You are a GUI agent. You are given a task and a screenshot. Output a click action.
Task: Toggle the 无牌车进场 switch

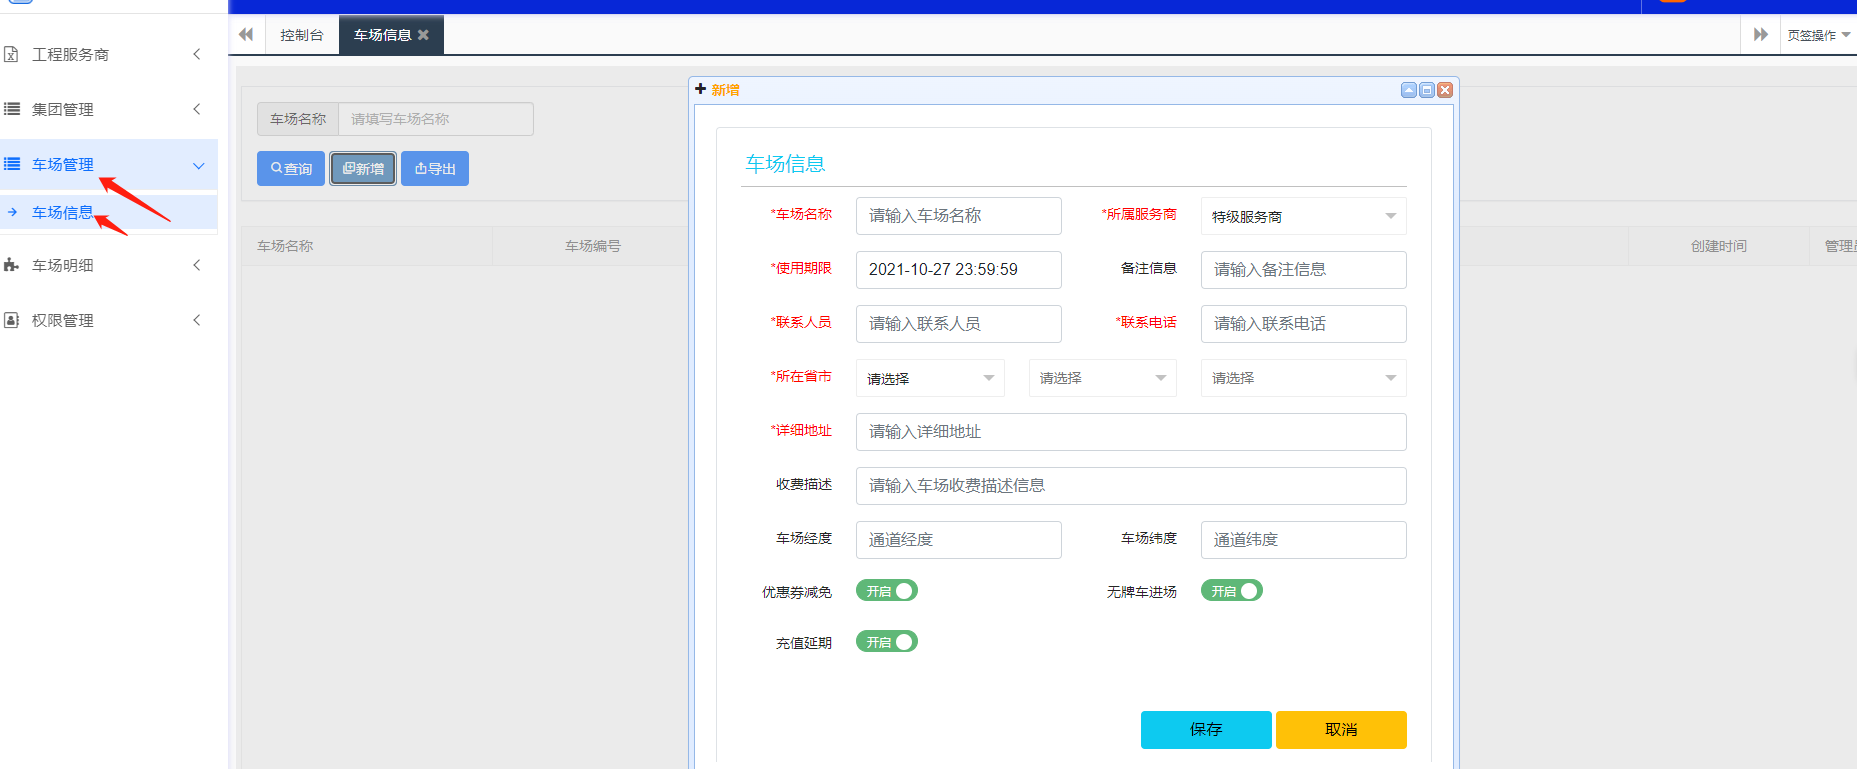(x=1231, y=591)
